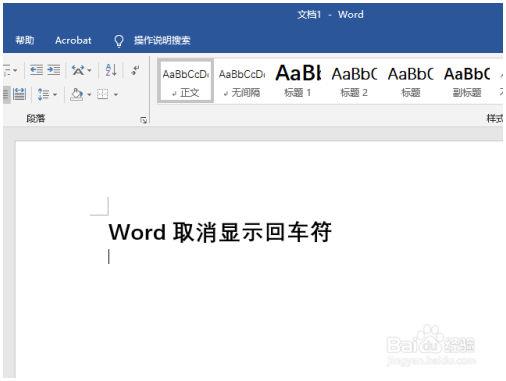Click the Distributed alignment icon
Viewport: 506px width, 381px height.
(x=19, y=94)
